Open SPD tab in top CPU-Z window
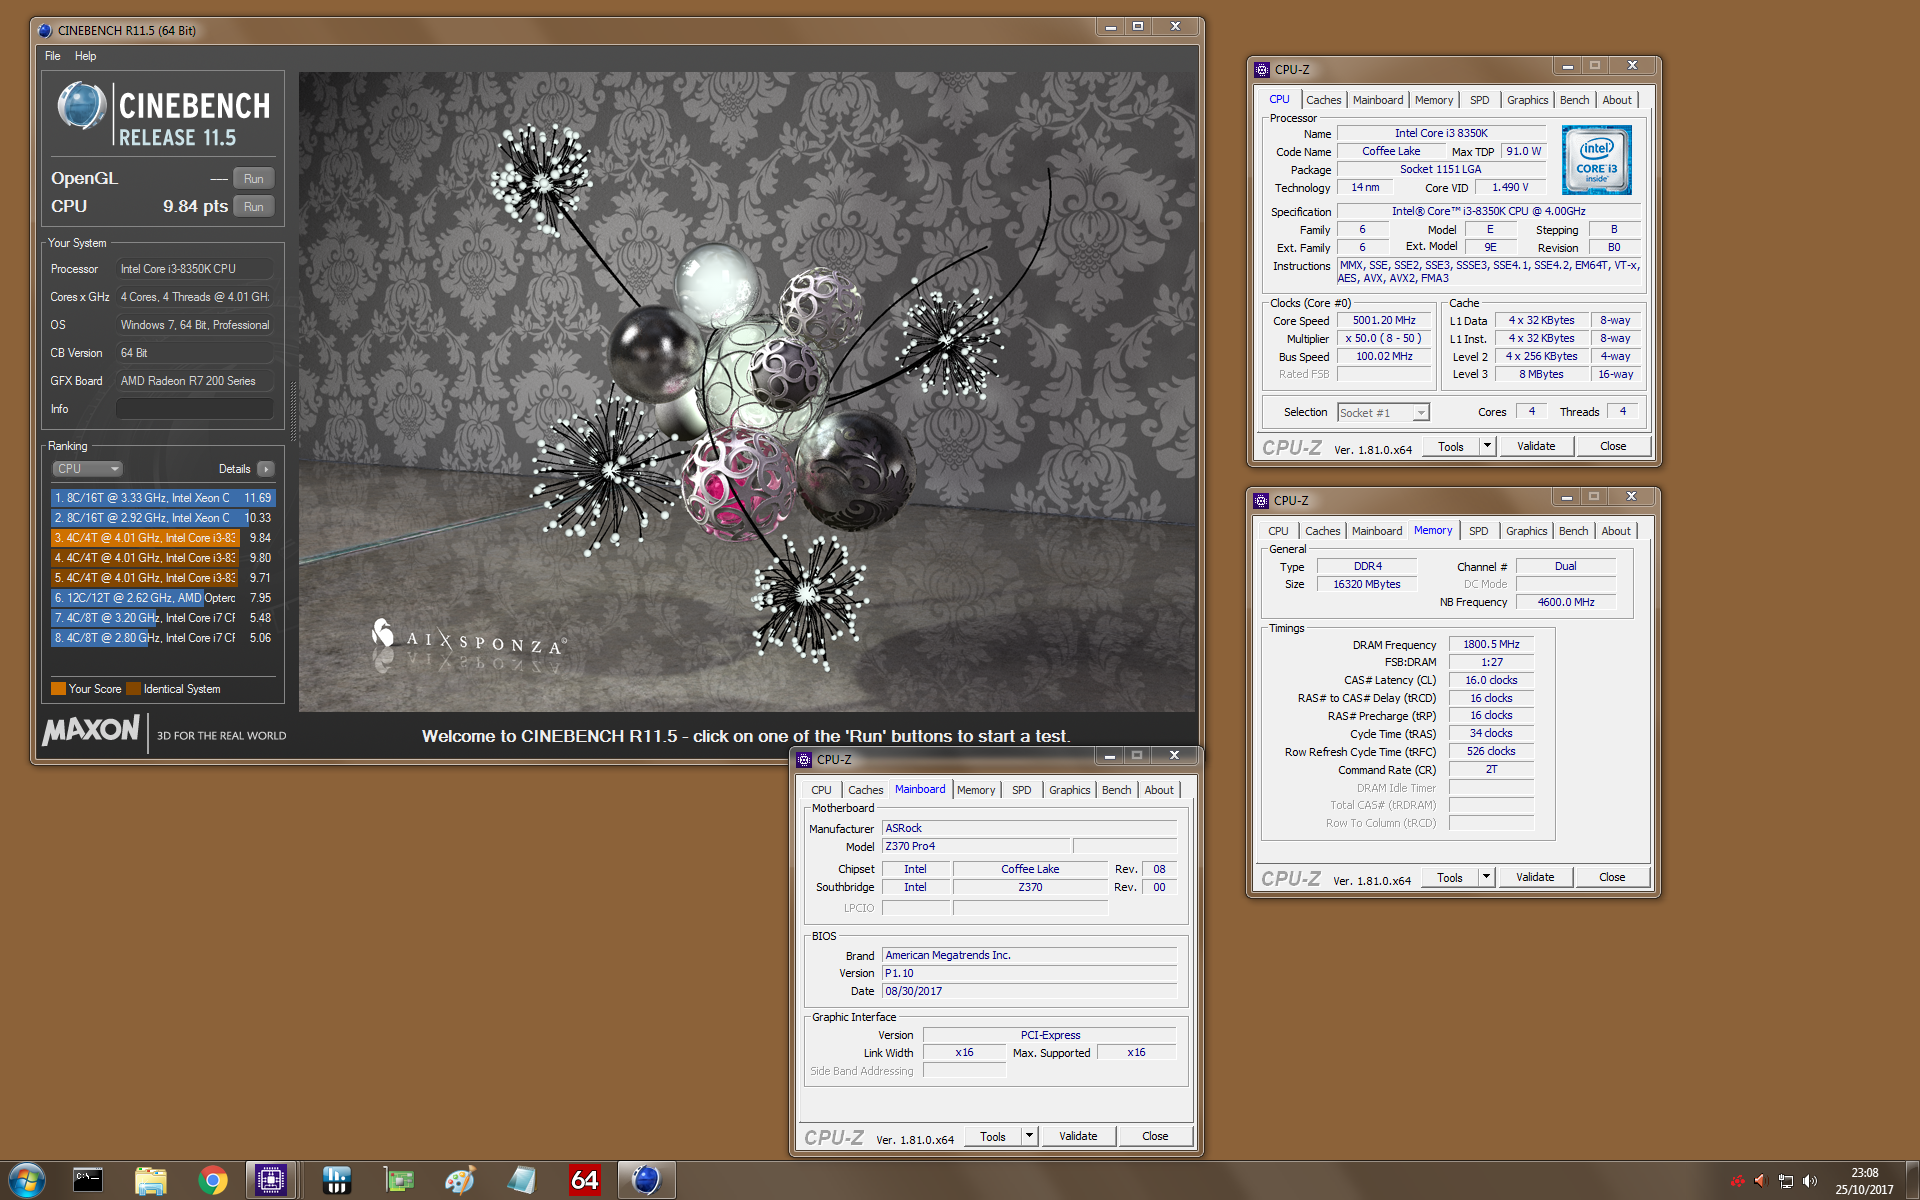The width and height of the screenshot is (1920, 1200). pos(1479,100)
